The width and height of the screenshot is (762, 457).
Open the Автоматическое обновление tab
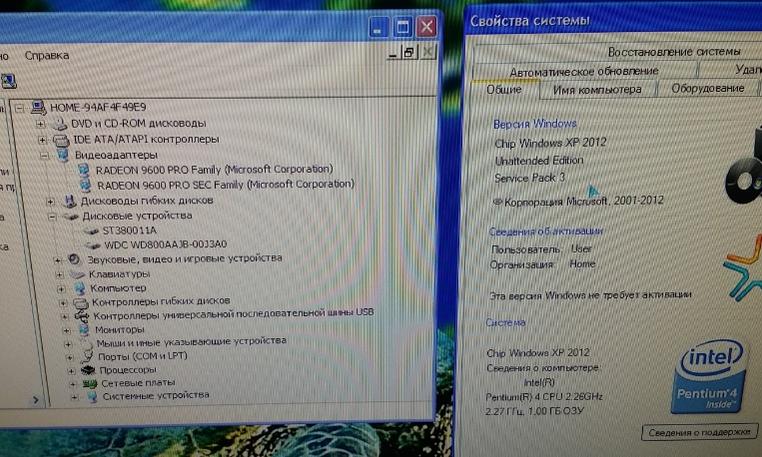[584, 71]
